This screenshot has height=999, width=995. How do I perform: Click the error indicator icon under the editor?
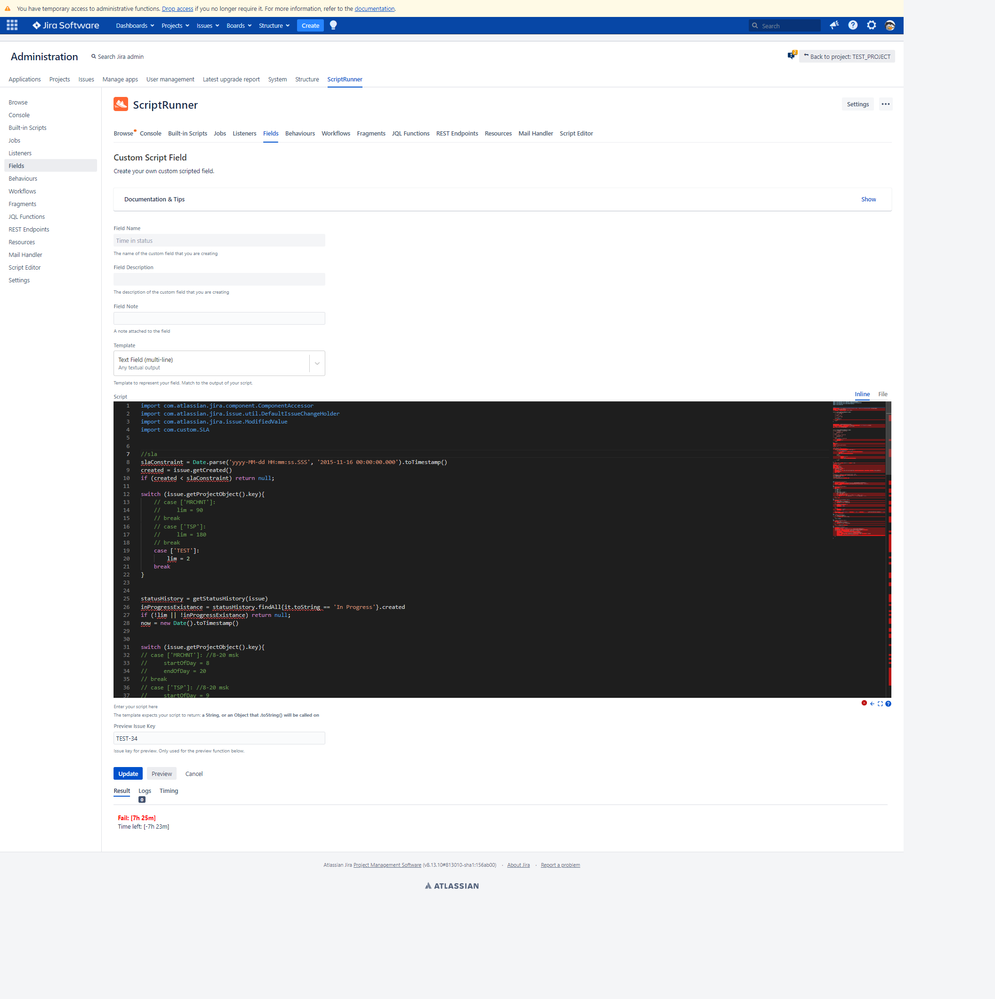click(x=864, y=703)
